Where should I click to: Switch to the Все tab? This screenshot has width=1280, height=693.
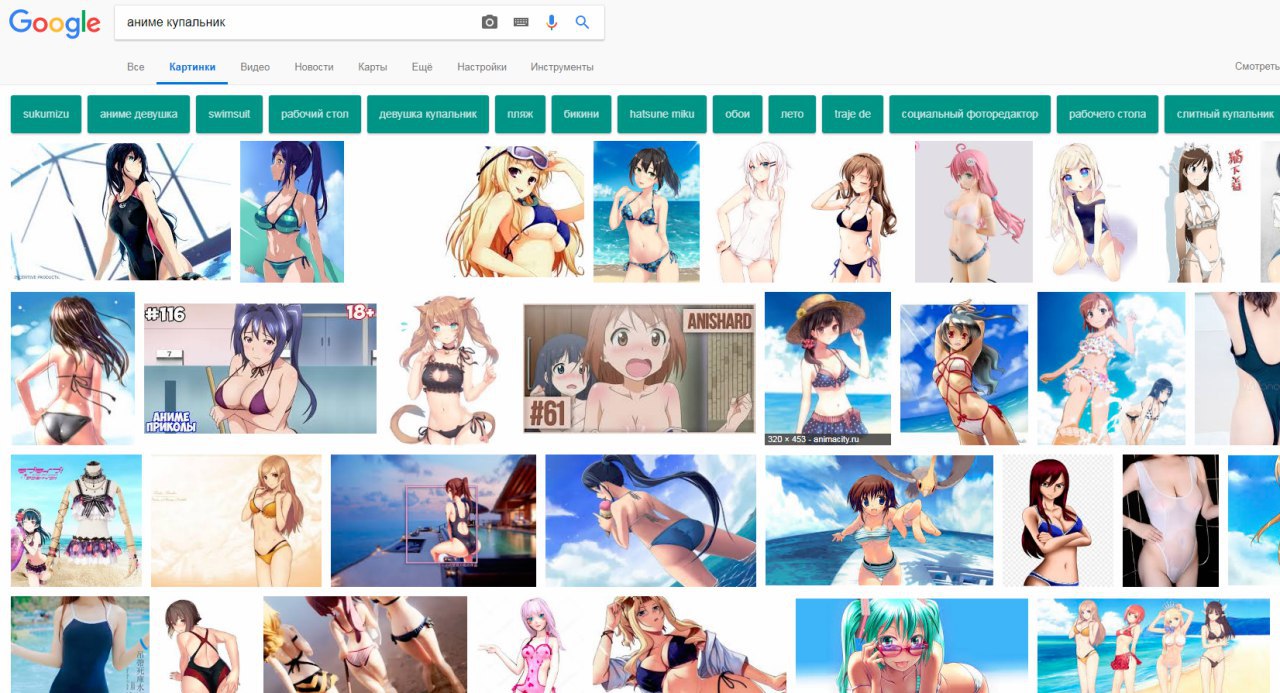[136, 67]
